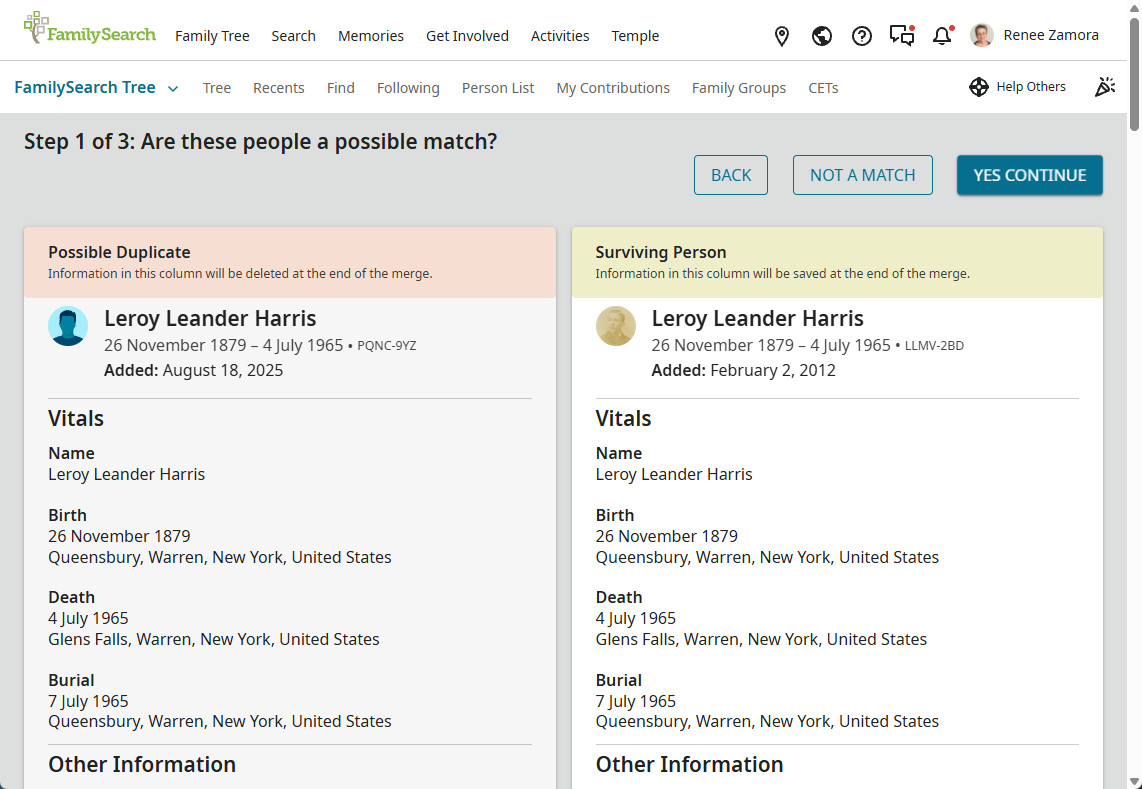Click the scrollbar down arrow

tap(1134, 782)
